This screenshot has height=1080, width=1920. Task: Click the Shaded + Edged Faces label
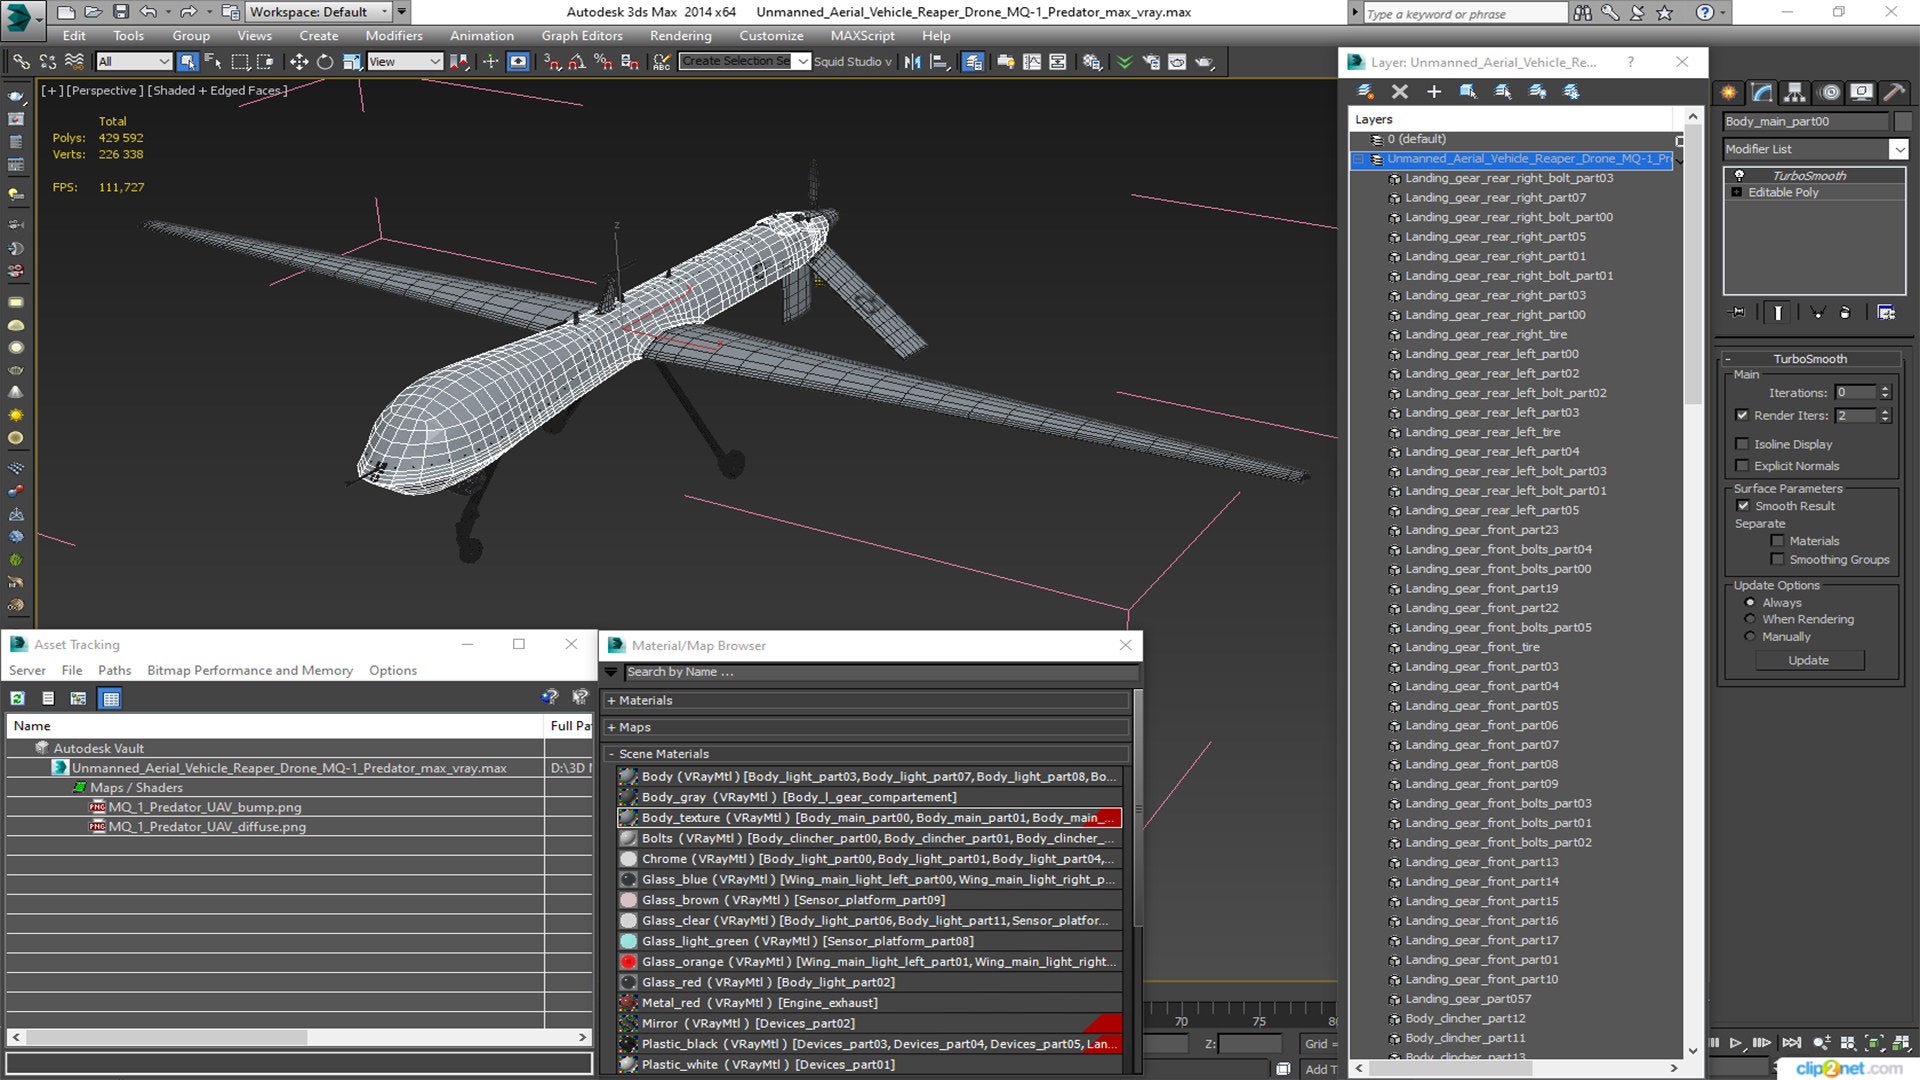point(217,91)
